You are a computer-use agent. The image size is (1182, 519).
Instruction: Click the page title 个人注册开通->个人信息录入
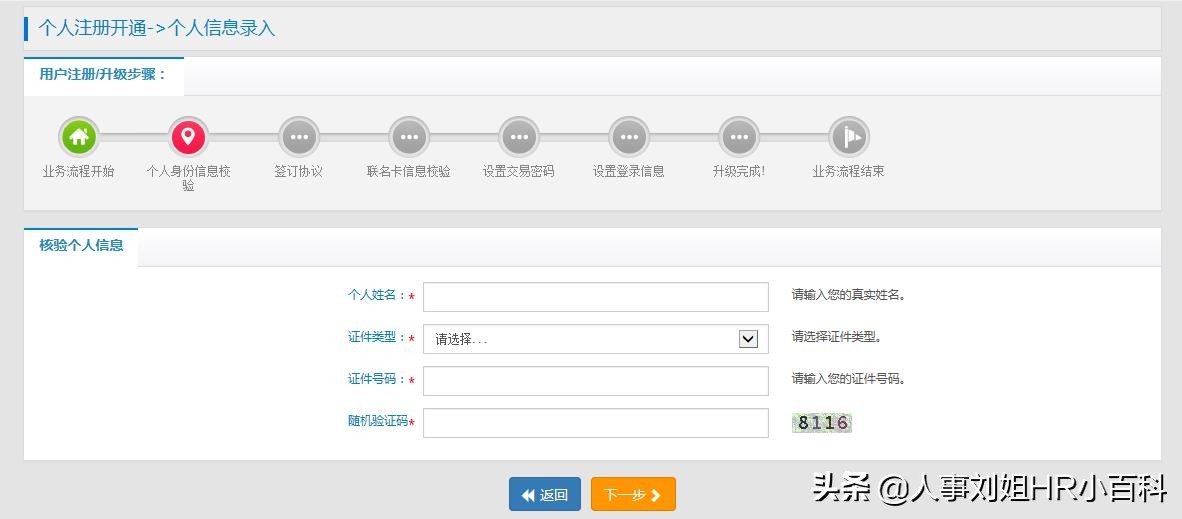[157, 29]
